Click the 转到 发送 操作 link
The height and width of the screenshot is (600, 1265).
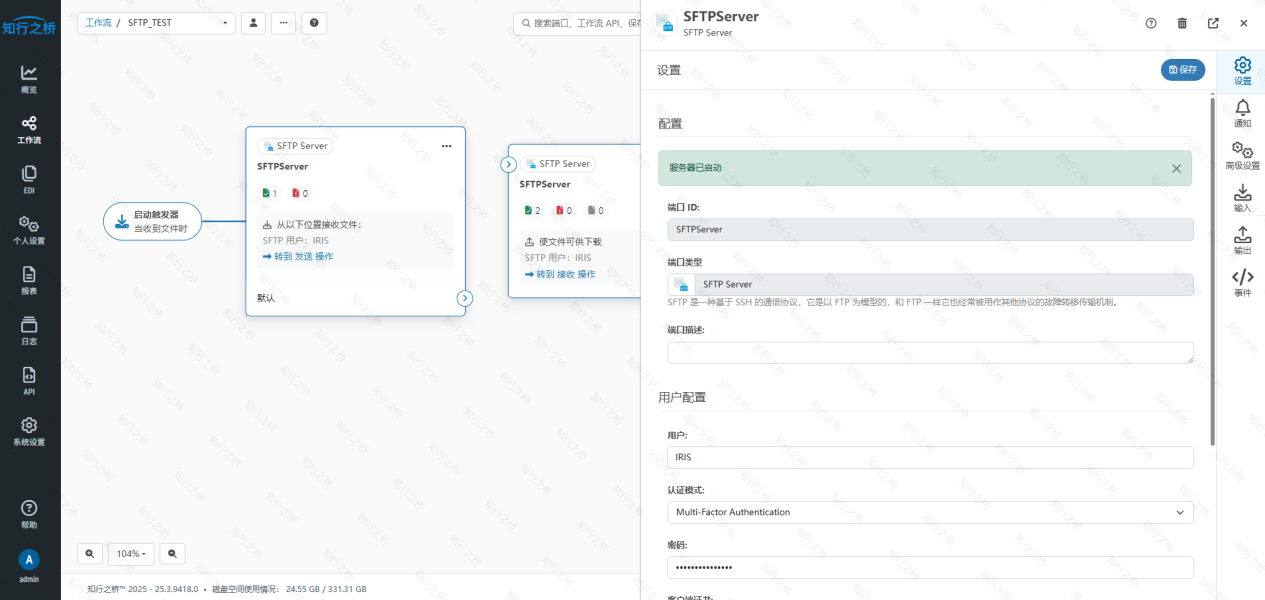(x=298, y=257)
